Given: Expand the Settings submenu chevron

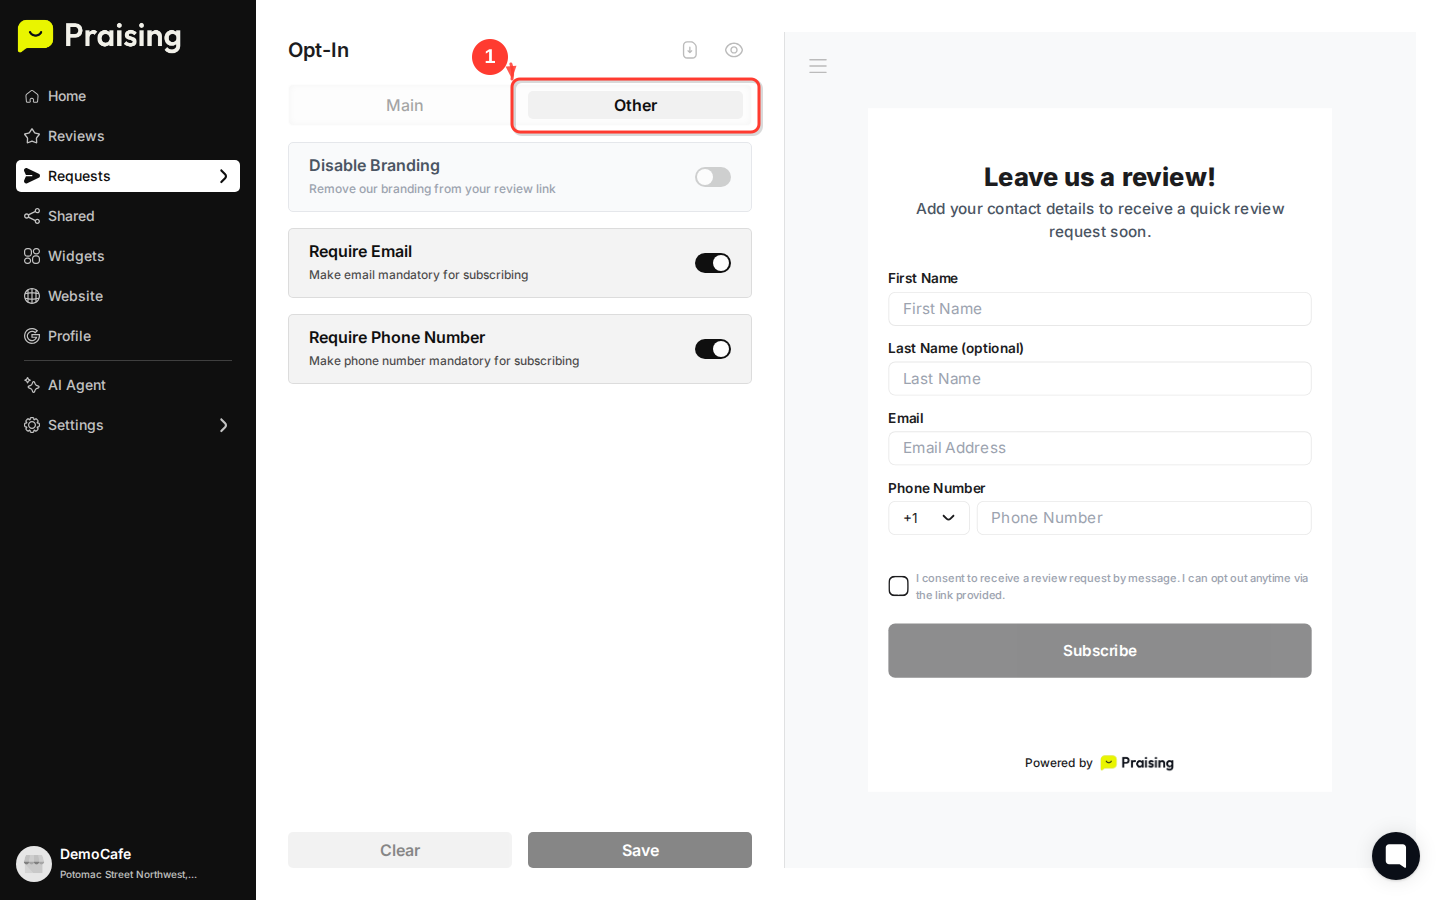Looking at the screenshot, I should [224, 425].
